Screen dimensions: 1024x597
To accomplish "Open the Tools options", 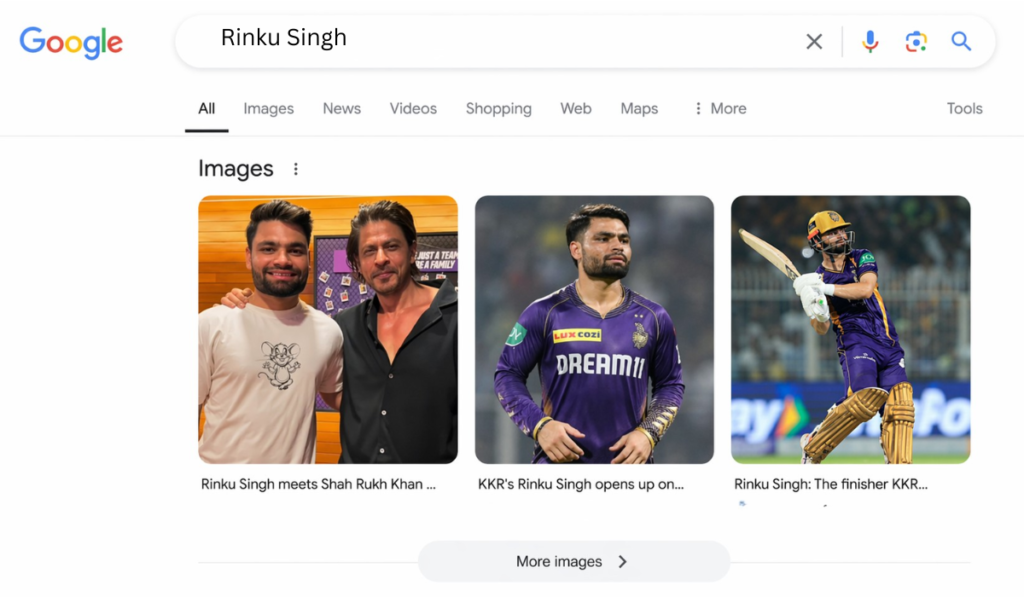I will point(963,108).
